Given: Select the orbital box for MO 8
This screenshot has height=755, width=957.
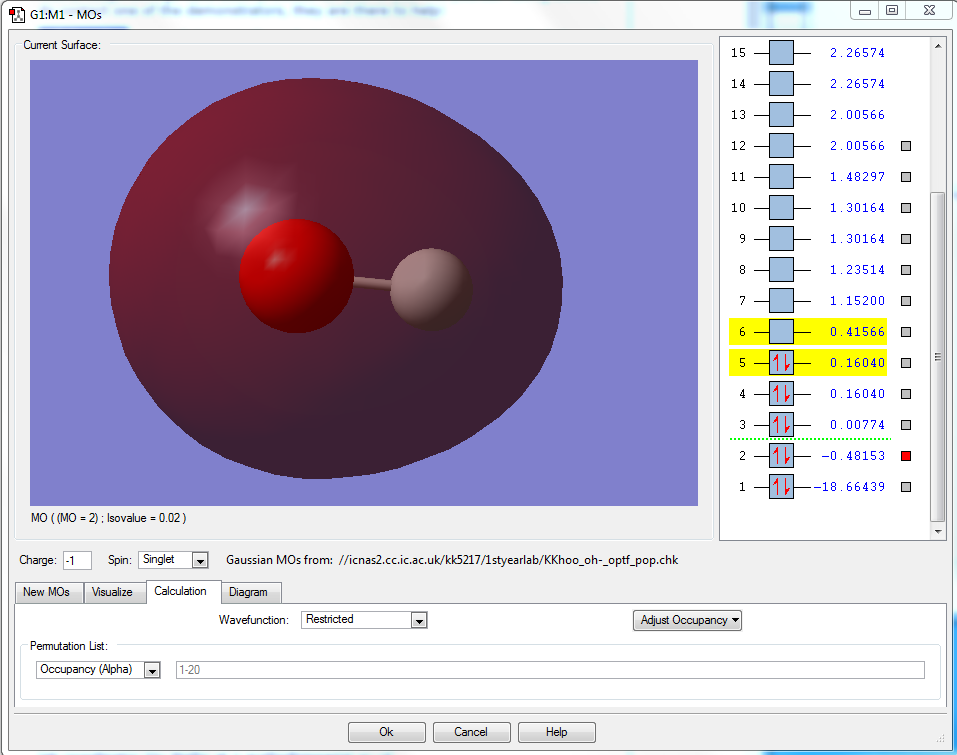Looking at the screenshot, I should click(781, 270).
